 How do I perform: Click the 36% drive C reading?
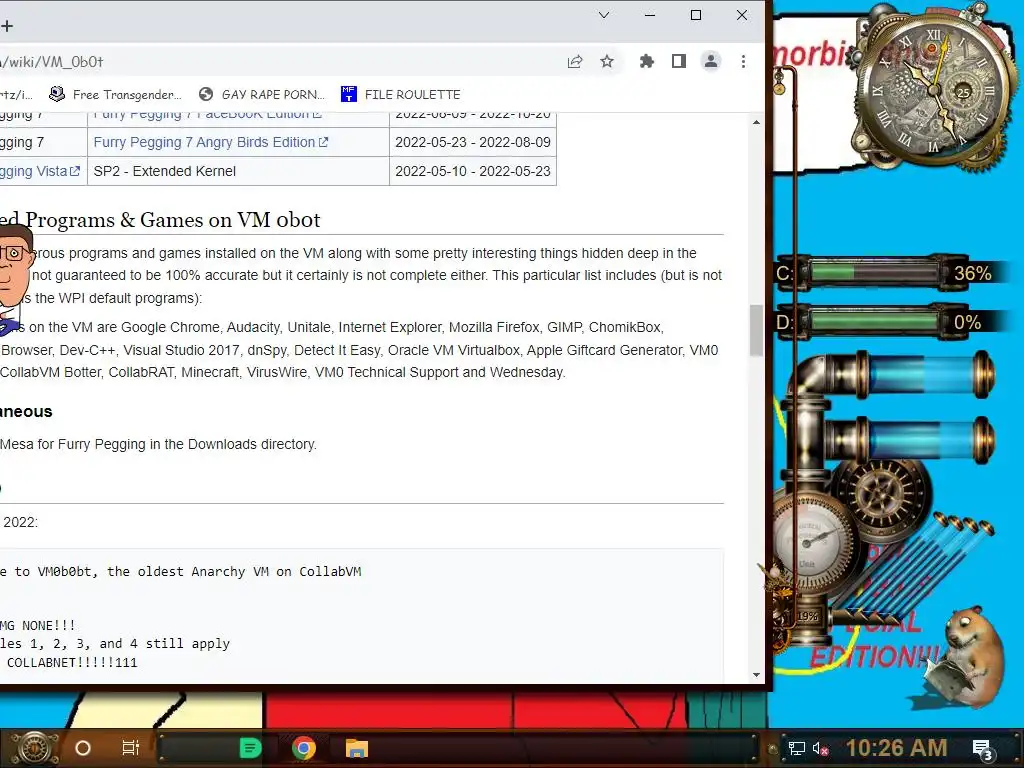tap(972, 273)
